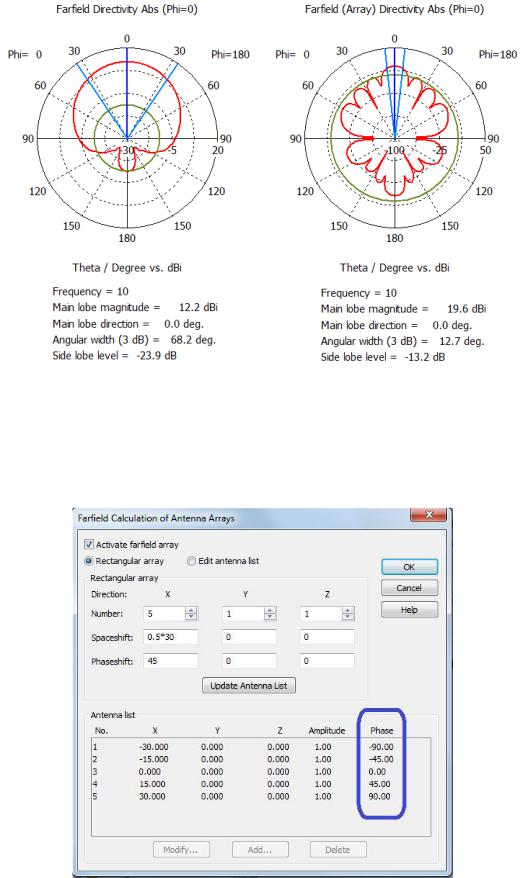
Task: Click the disabled Add... button
Action: pyautogui.click(x=260, y=849)
